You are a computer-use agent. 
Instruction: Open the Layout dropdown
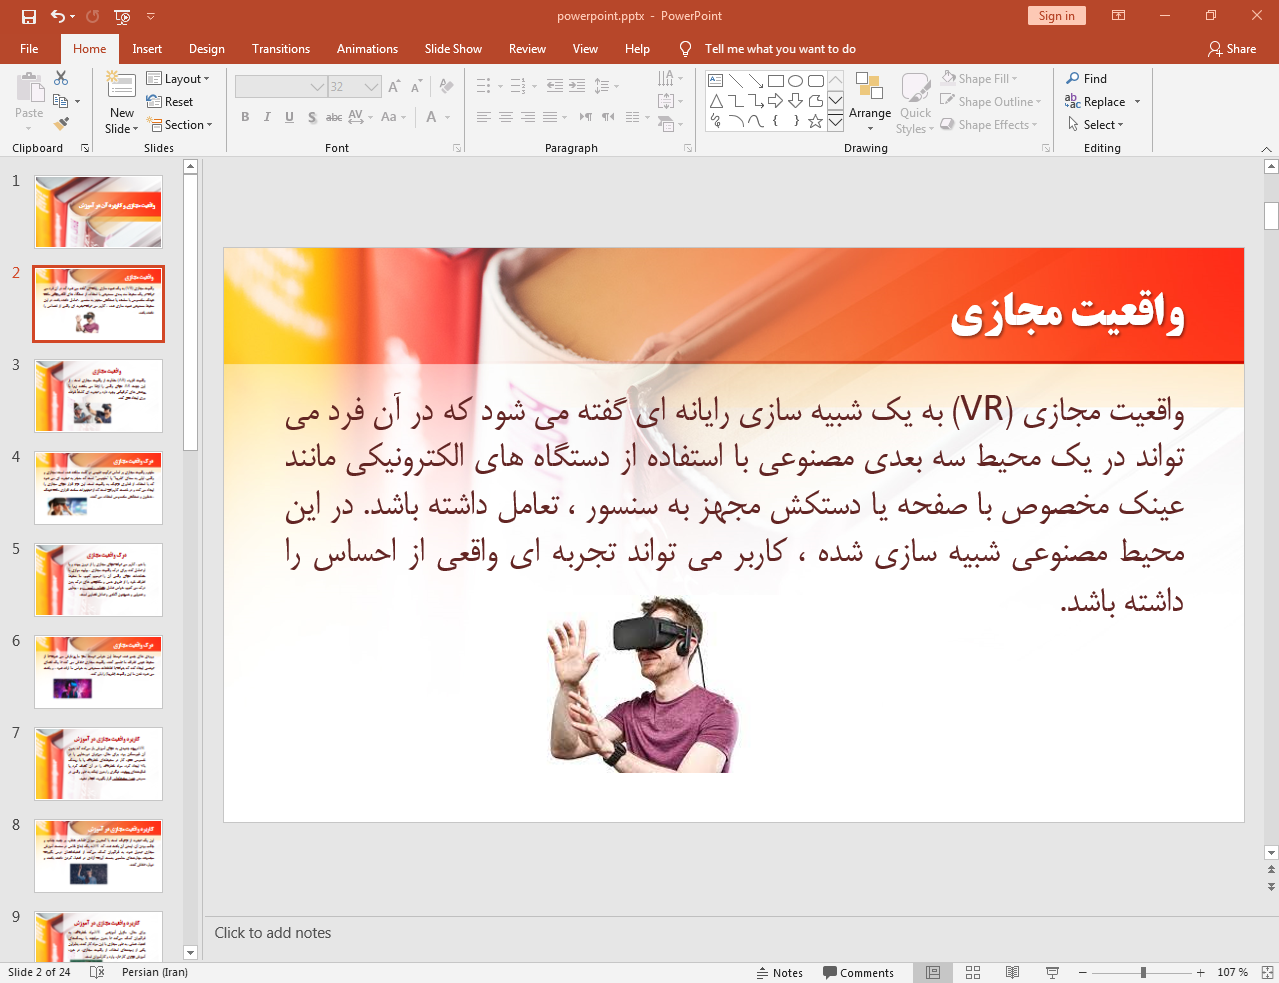pyautogui.click(x=178, y=79)
